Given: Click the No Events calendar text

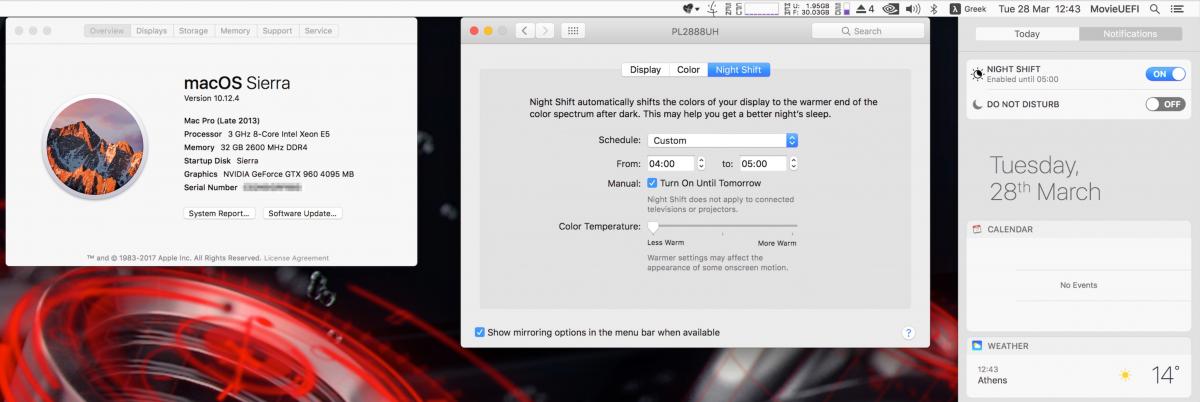Looking at the screenshot, I should [x=1078, y=285].
